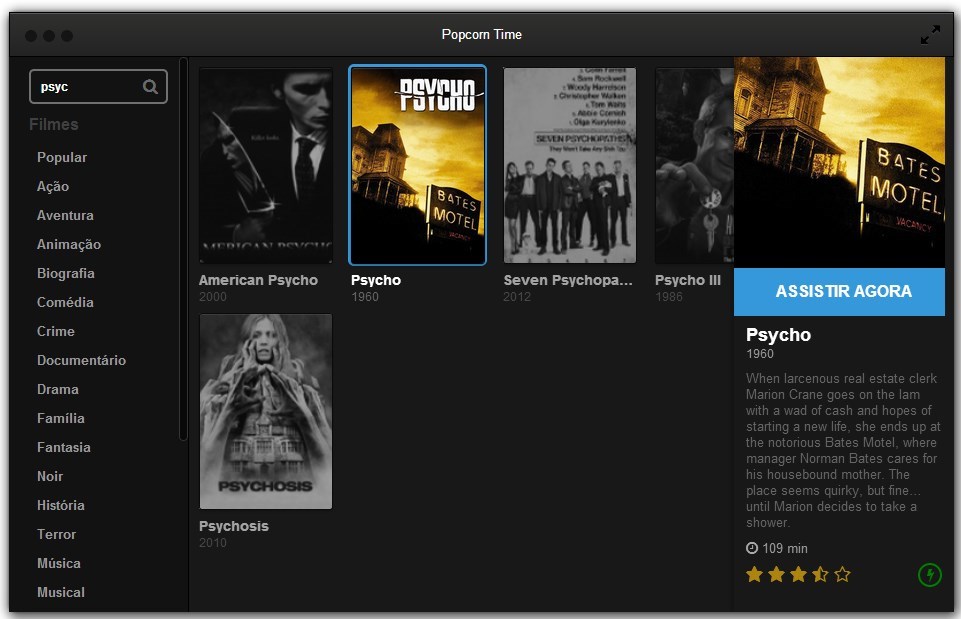This screenshot has width=961, height=619.
Task: Browse the Terror genre
Action: (56, 534)
